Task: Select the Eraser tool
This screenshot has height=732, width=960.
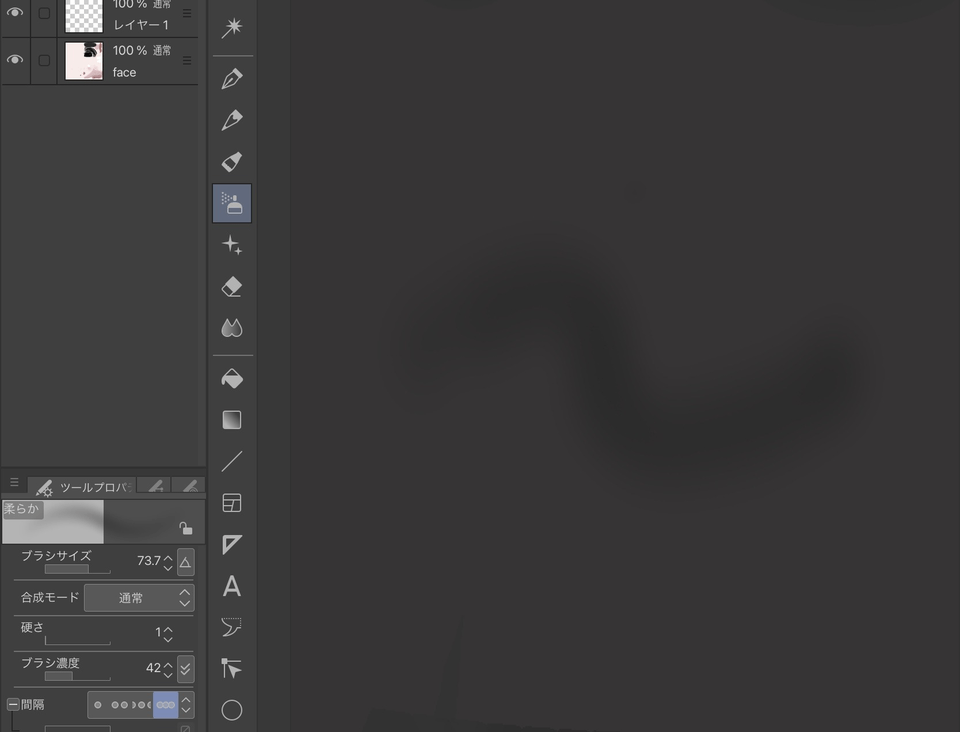Action: point(232,286)
